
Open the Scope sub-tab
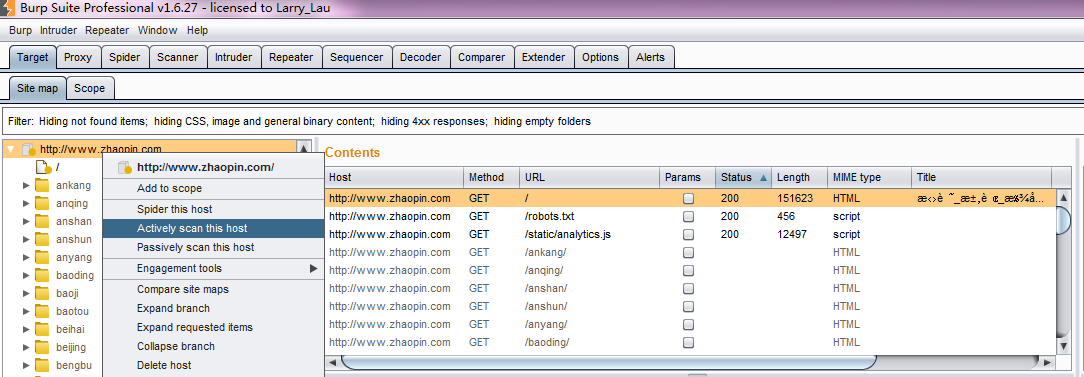(x=90, y=88)
